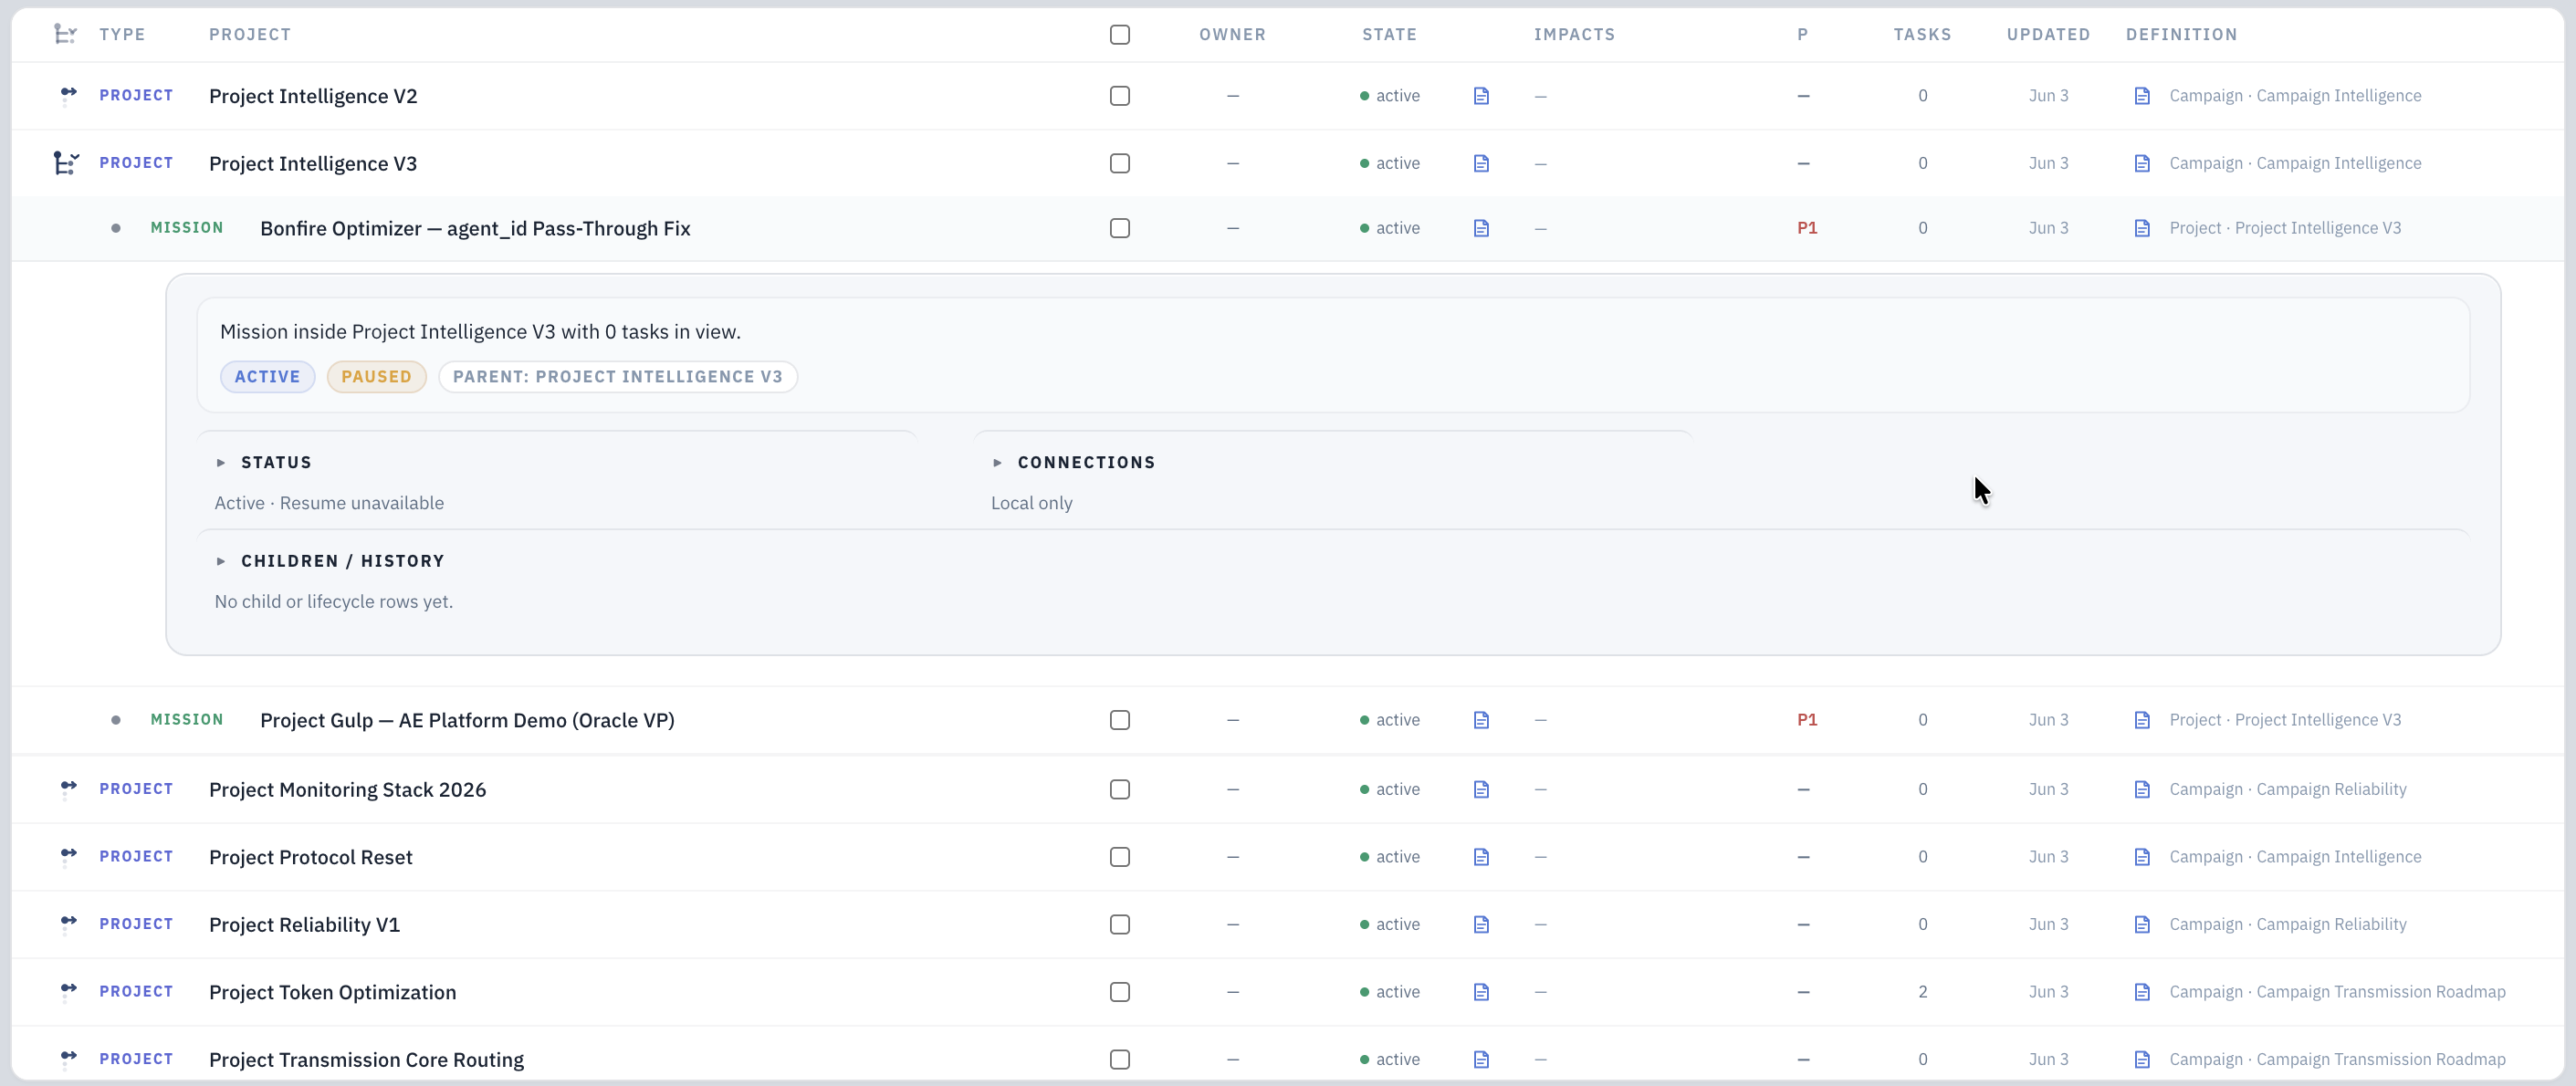Click P1 priority on Project Gulp row
Image resolution: width=2576 pixels, height=1086 pixels.
pos(1807,720)
